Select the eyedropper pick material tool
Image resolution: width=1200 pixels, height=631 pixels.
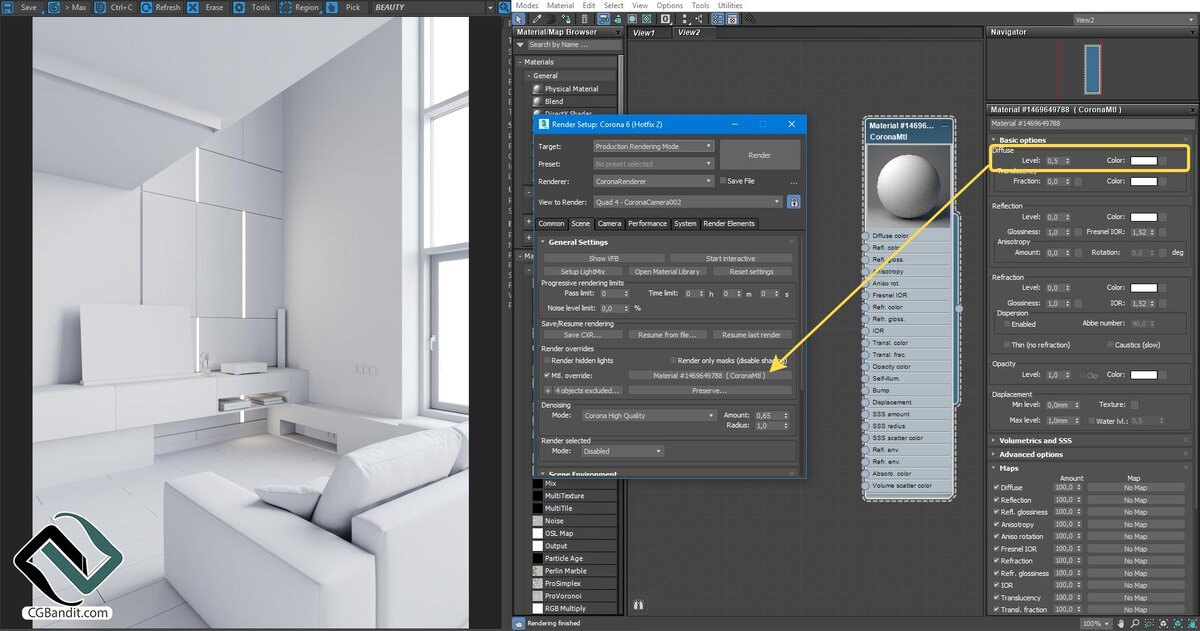point(536,19)
